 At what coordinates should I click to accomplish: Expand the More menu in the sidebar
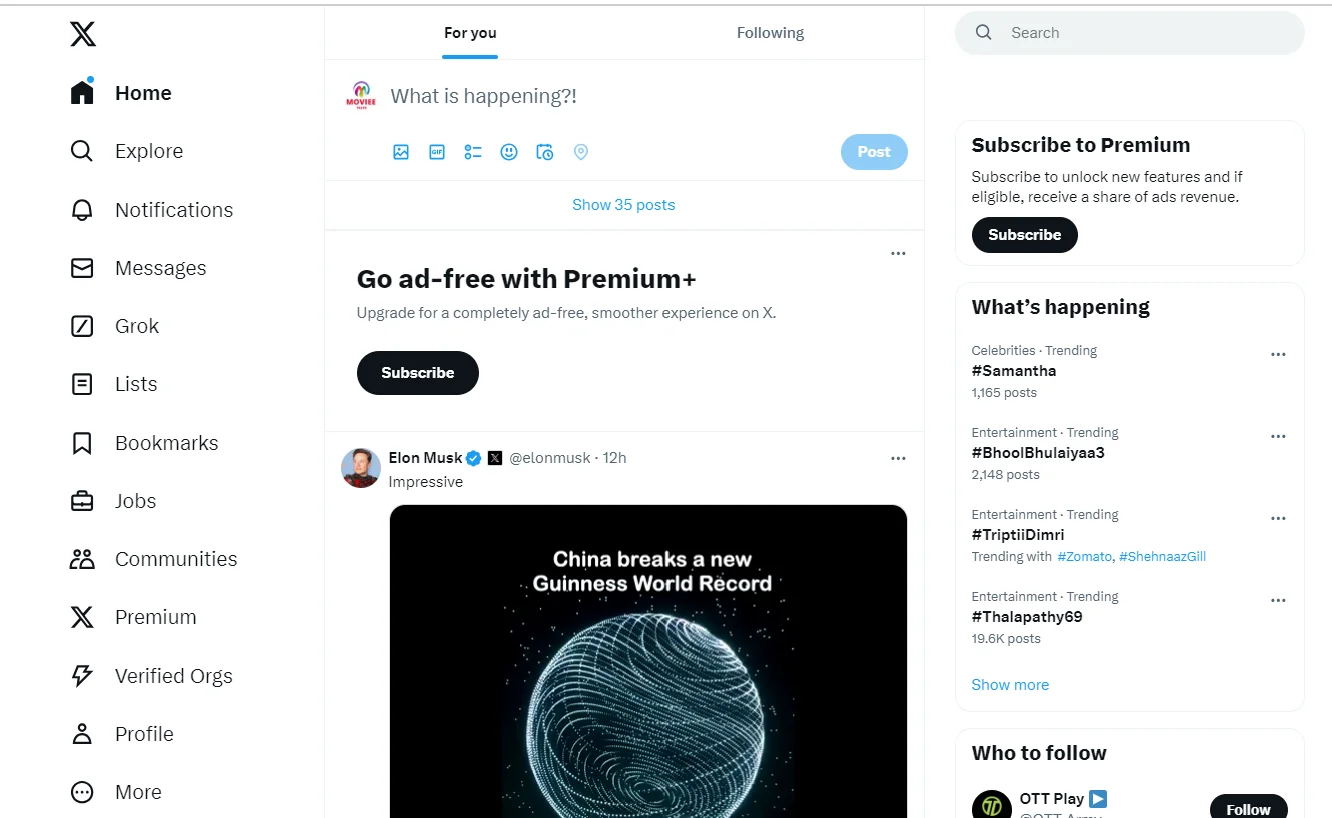[x=116, y=792]
